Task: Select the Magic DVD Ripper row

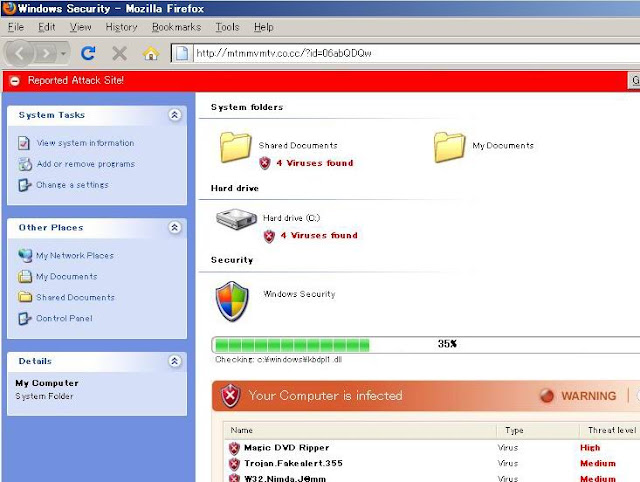Action: (x=432, y=448)
